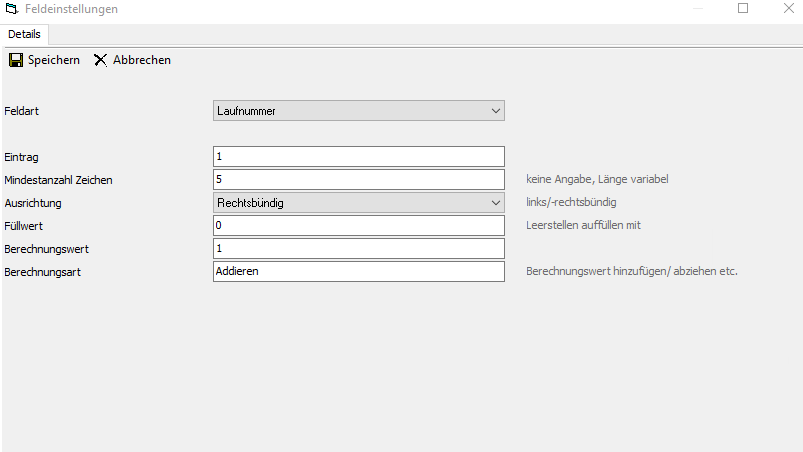This screenshot has height=452, width=803.
Task: Close the Feldeinstellungen window
Action: point(788,9)
